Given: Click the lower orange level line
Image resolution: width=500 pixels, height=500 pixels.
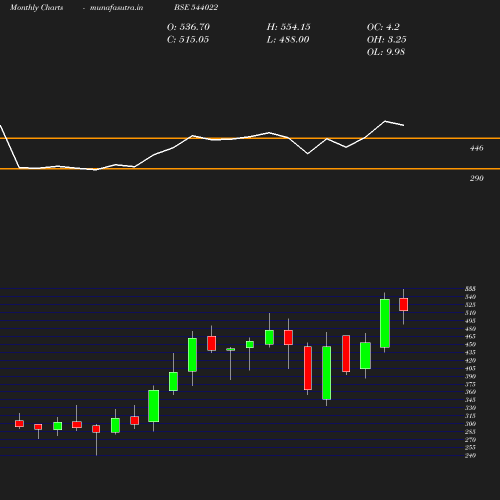Looking at the screenshot, I should click(x=250, y=169).
